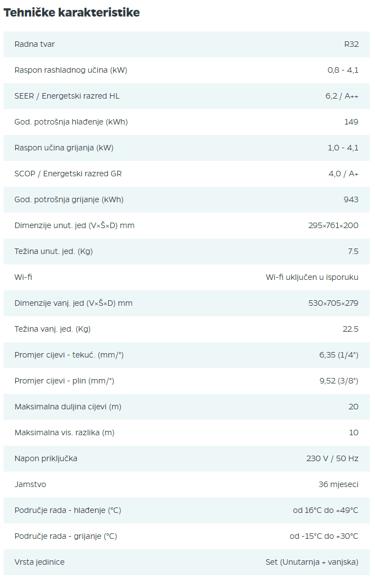Select the 4,0 / A+ SCOP value
Screen dimensions: 375x584
click(x=343, y=174)
